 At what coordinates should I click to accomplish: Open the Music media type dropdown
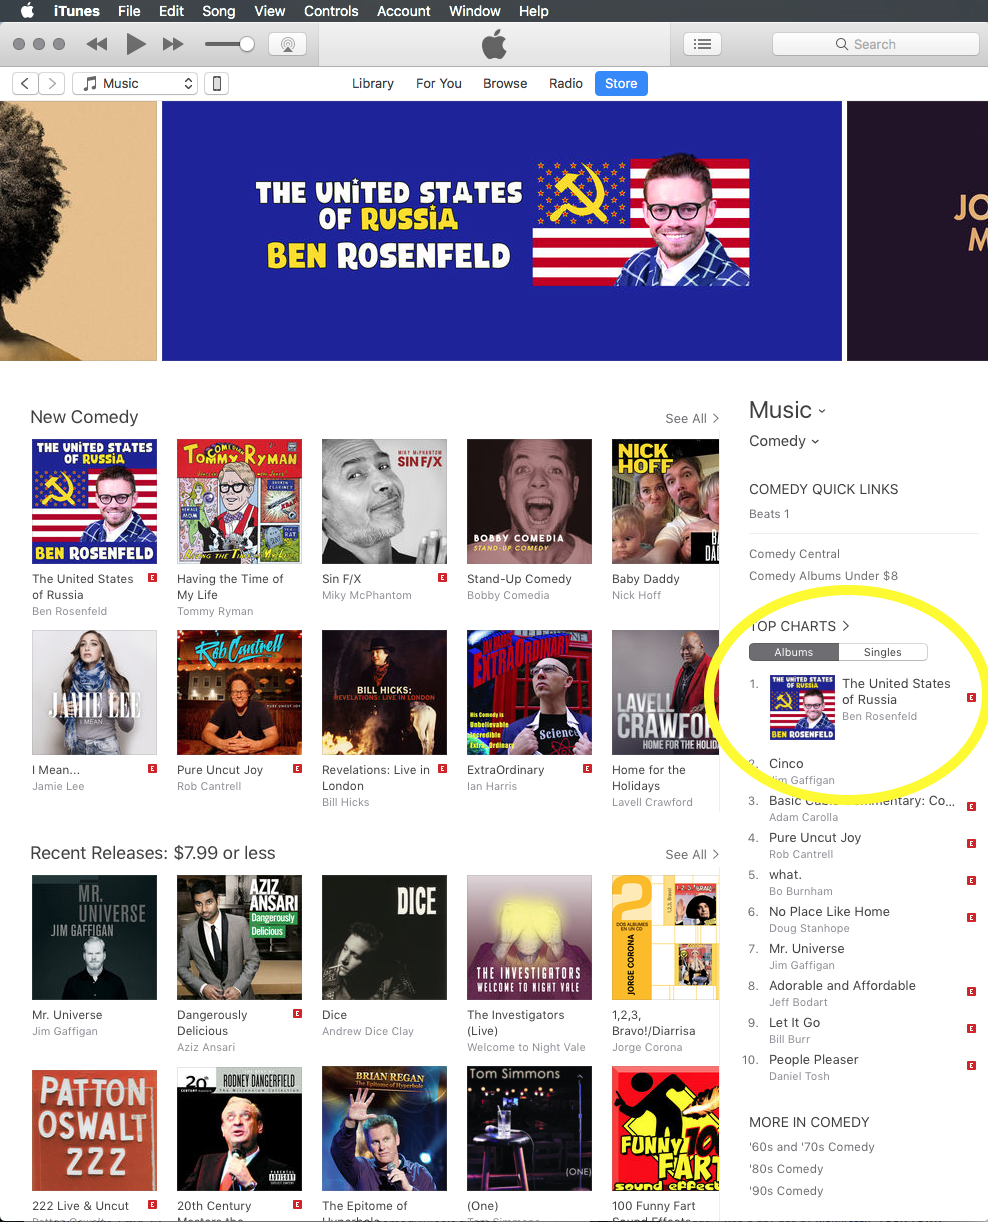[x=135, y=84]
